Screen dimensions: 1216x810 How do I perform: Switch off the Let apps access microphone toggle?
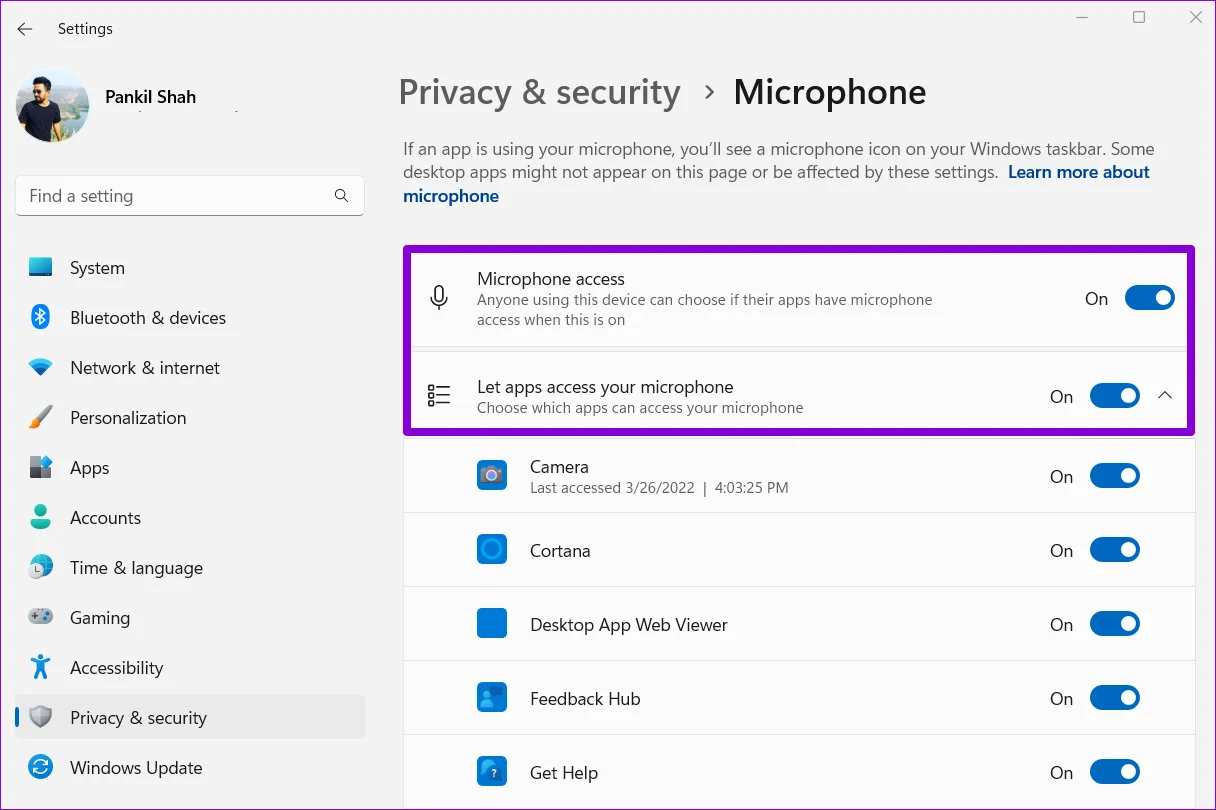pyautogui.click(x=1114, y=396)
